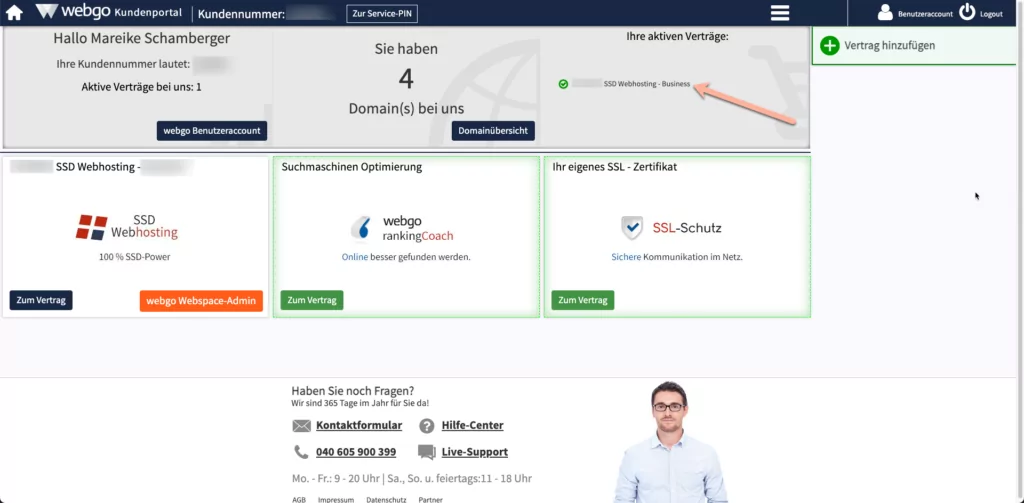The width and height of the screenshot is (1024, 503).
Task: Click the SSL-Schutz shield icon
Action: tap(632, 228)
